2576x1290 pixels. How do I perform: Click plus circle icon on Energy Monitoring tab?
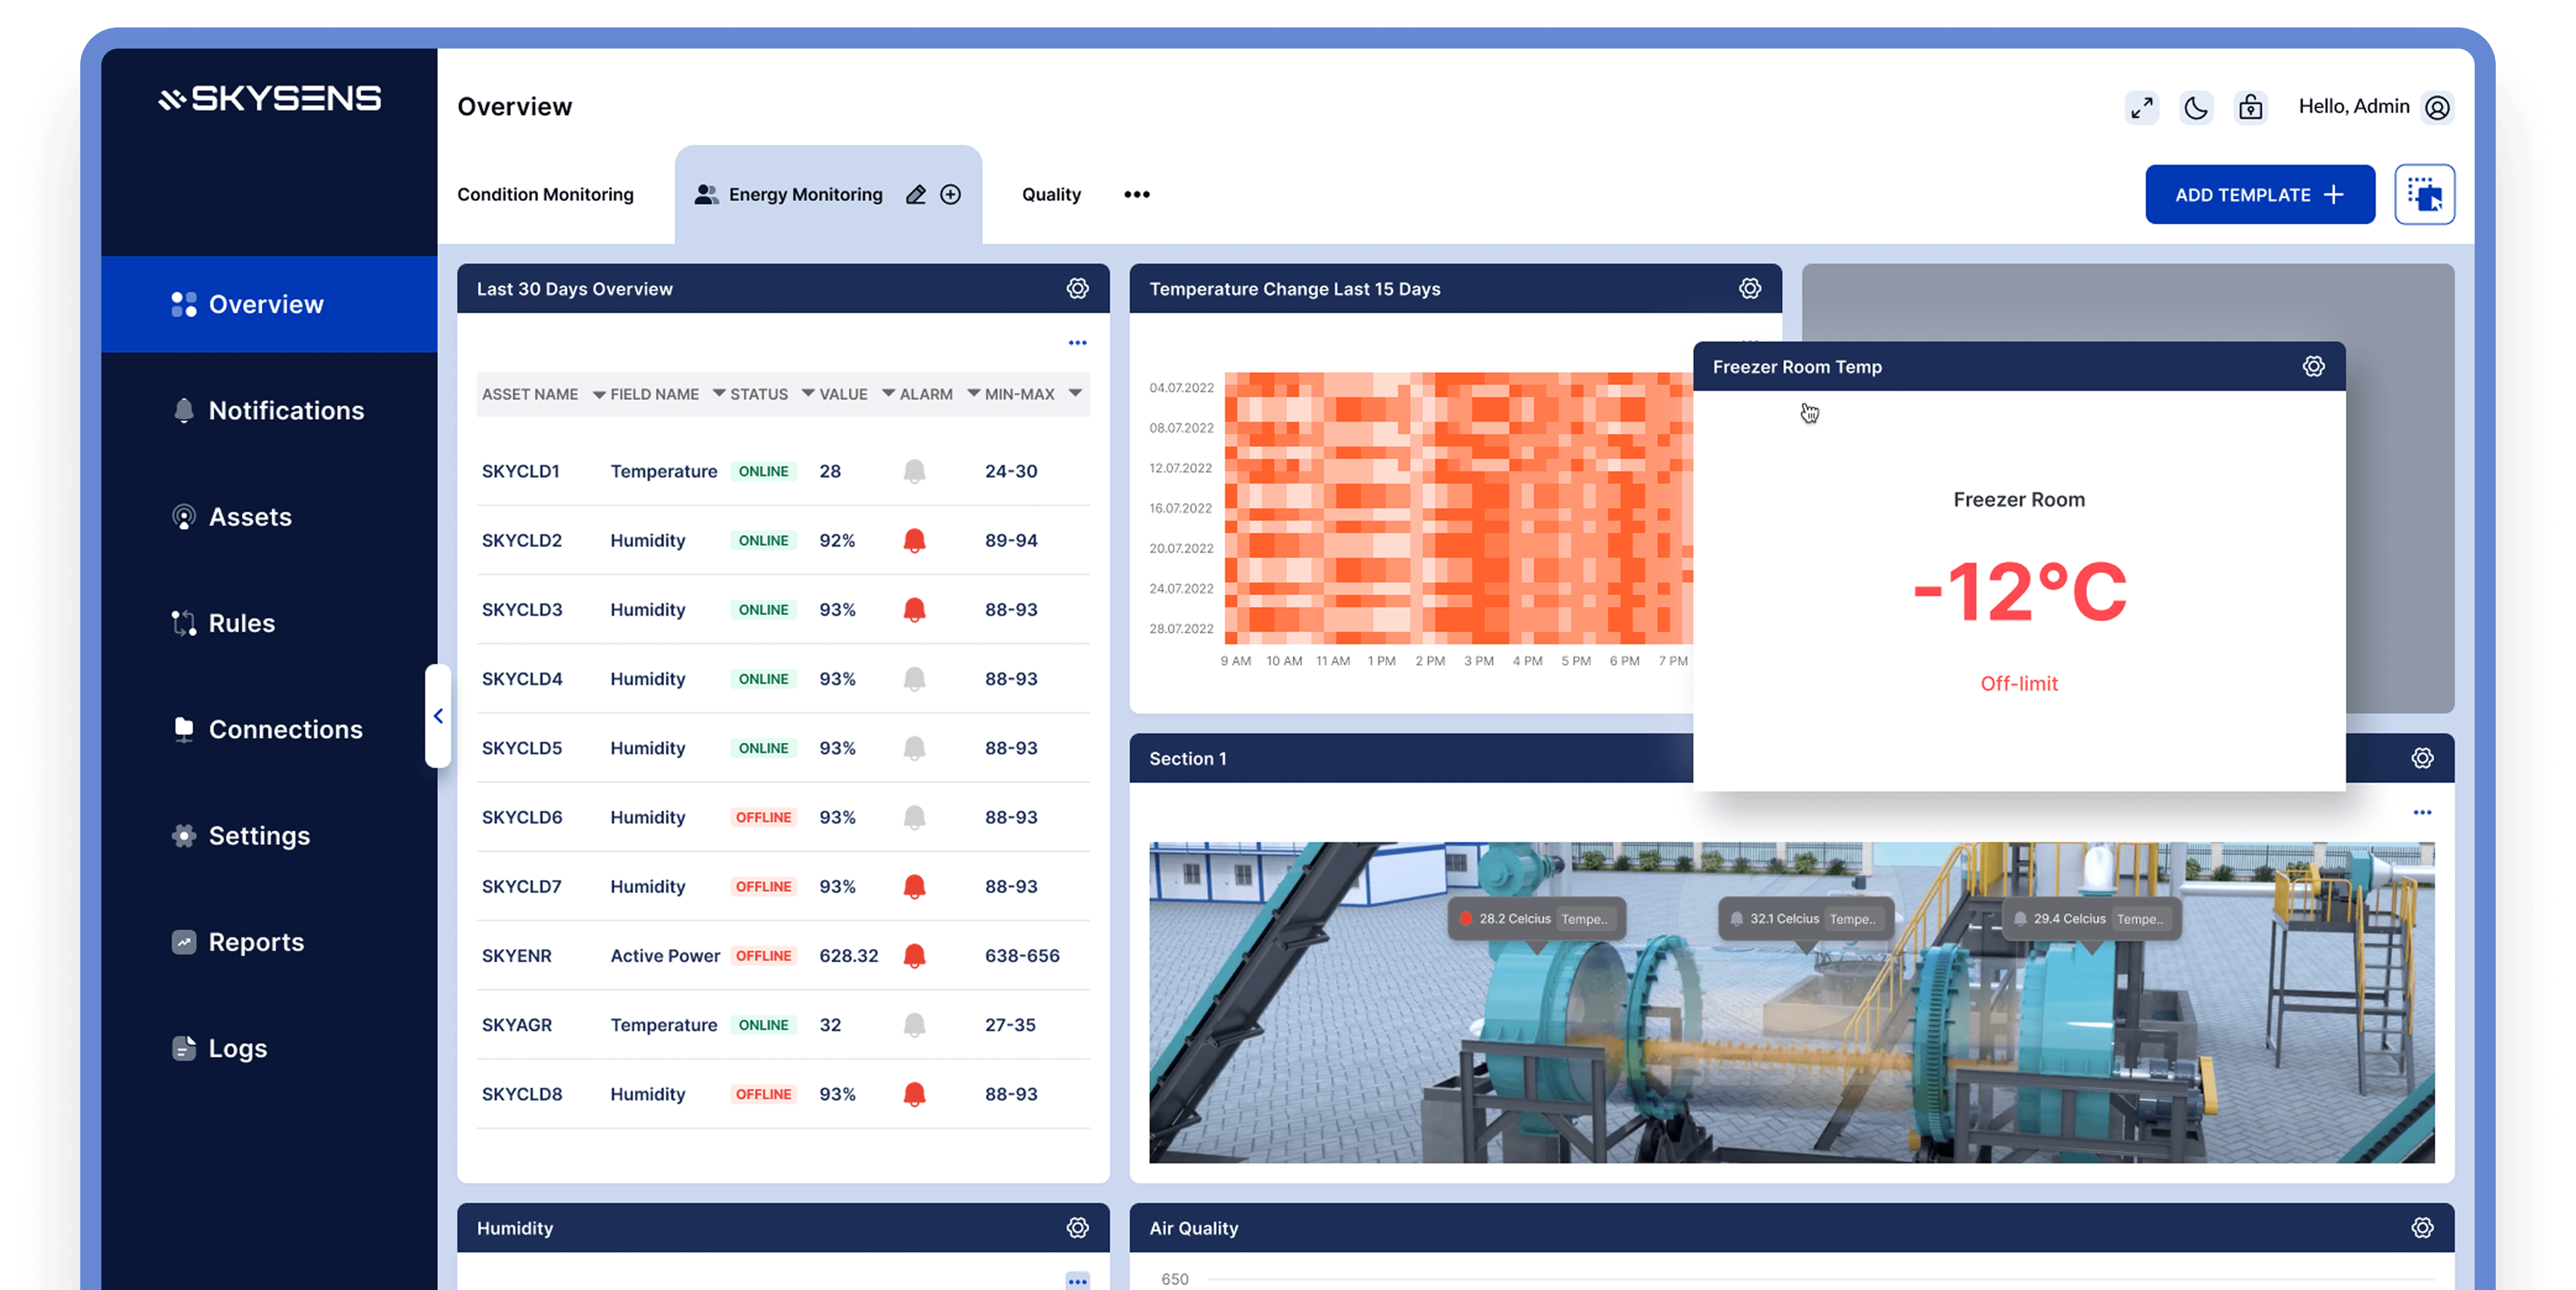click(x=950, y=195)
